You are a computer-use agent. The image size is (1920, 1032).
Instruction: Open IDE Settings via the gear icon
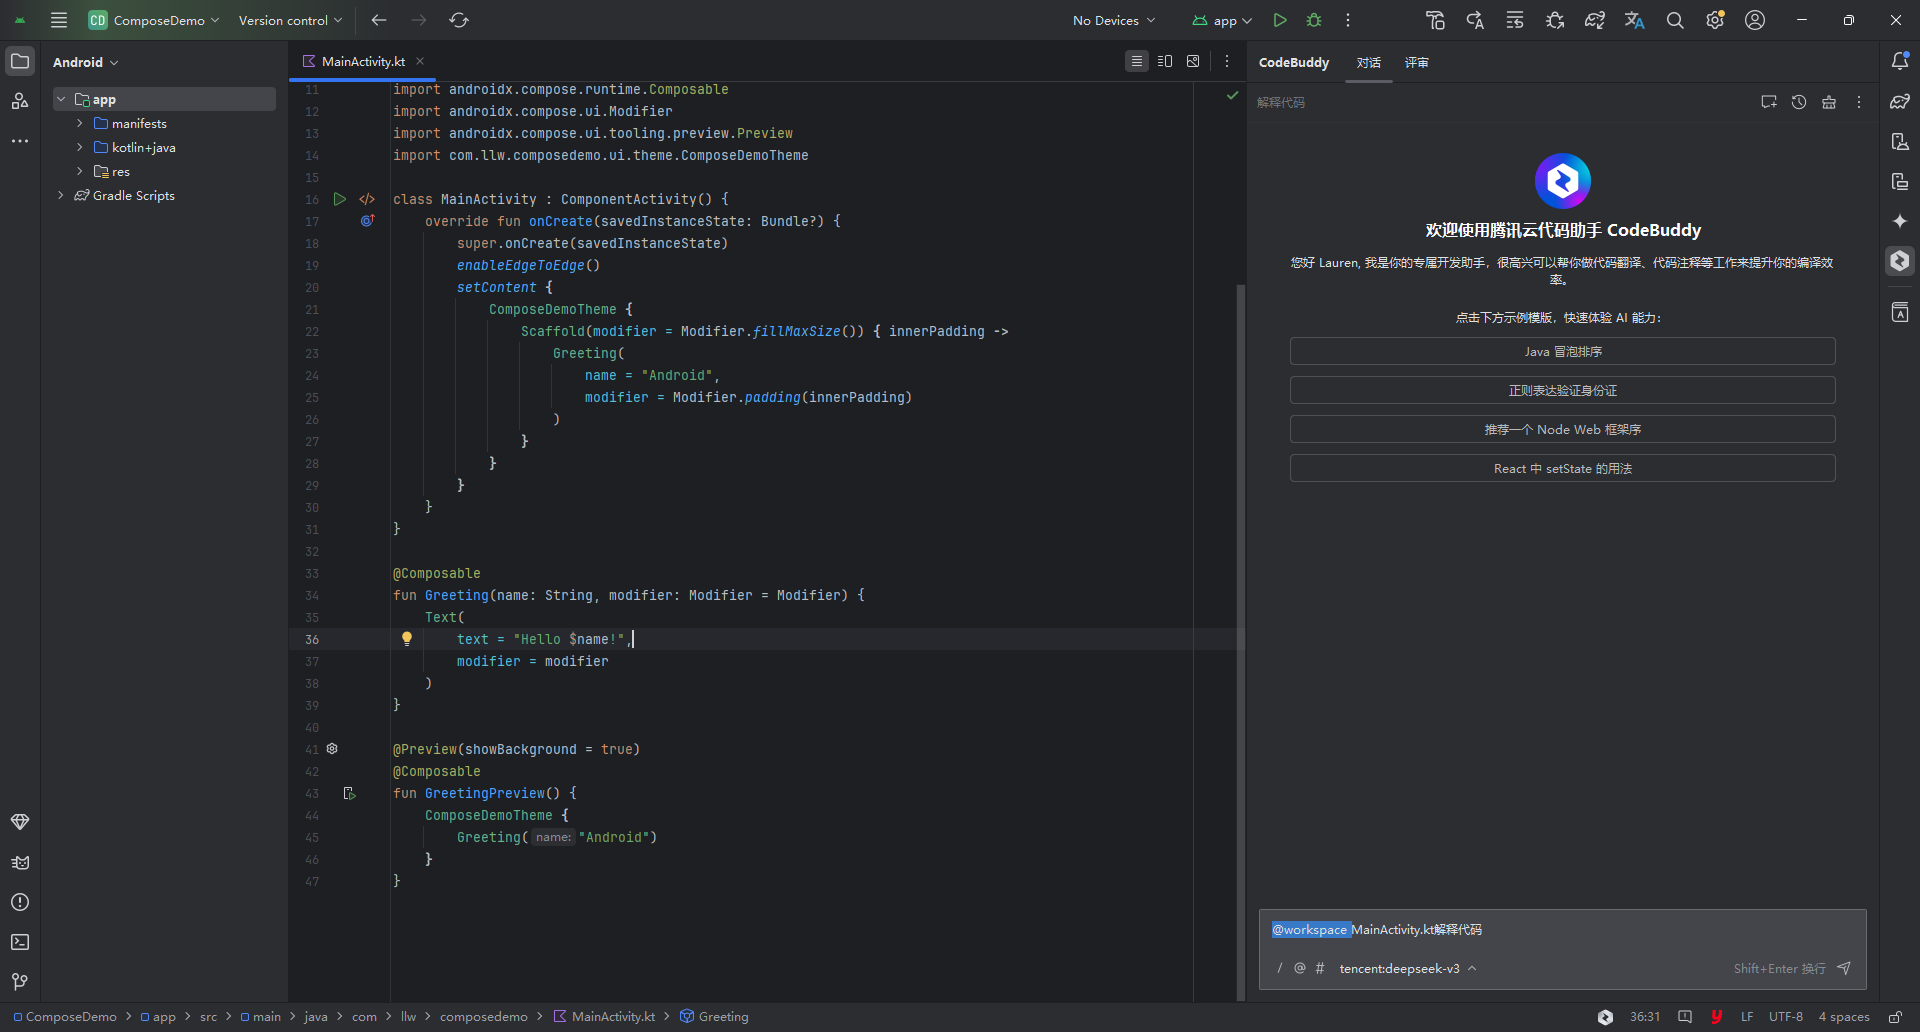click(1716, 20)
